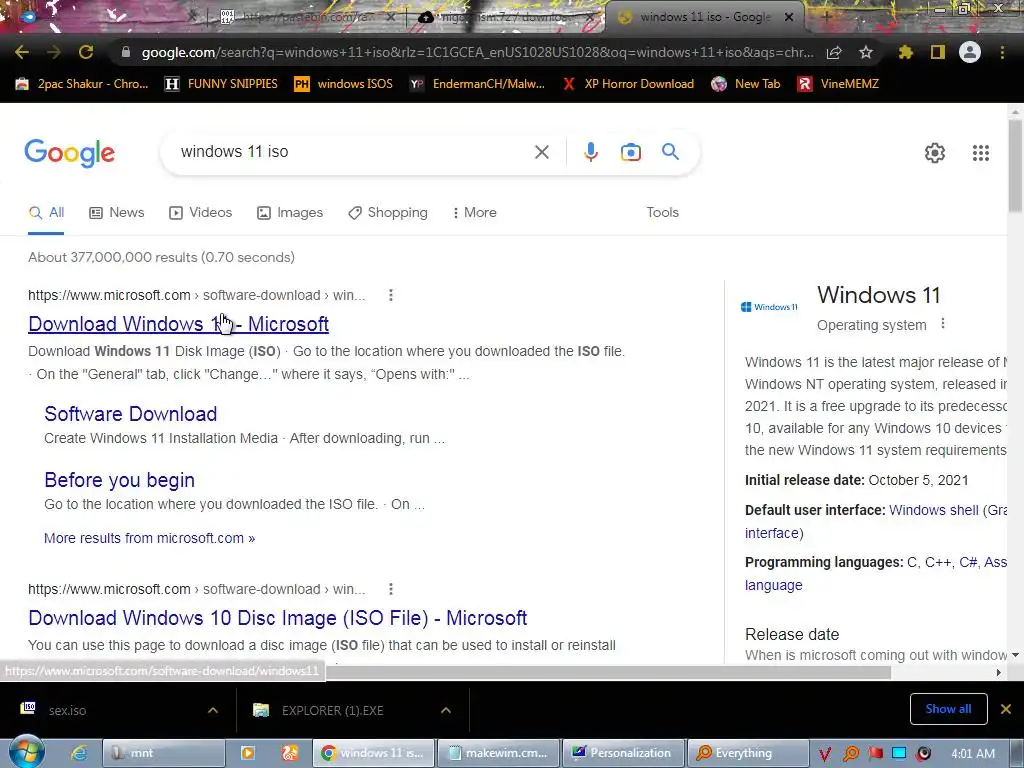
Task: Open the C# programming language link
Action: click(x=968, y=562)
